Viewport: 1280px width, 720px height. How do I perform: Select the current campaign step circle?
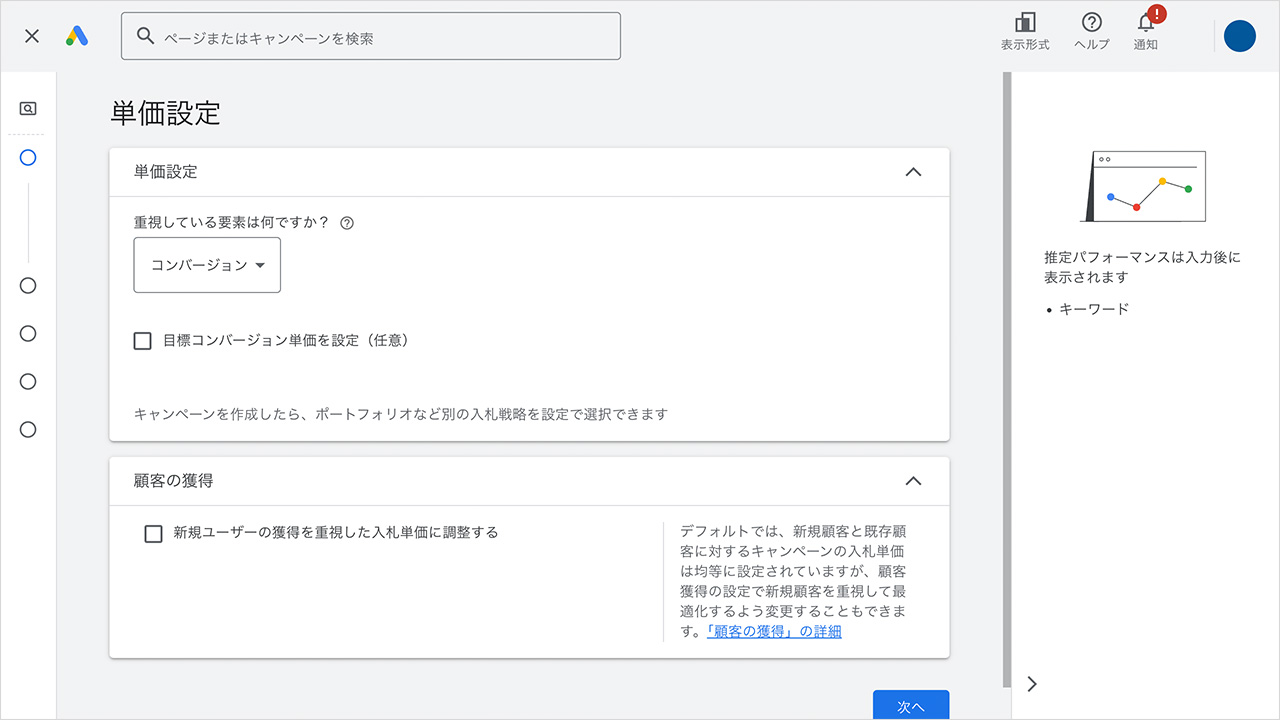point(28,157)
